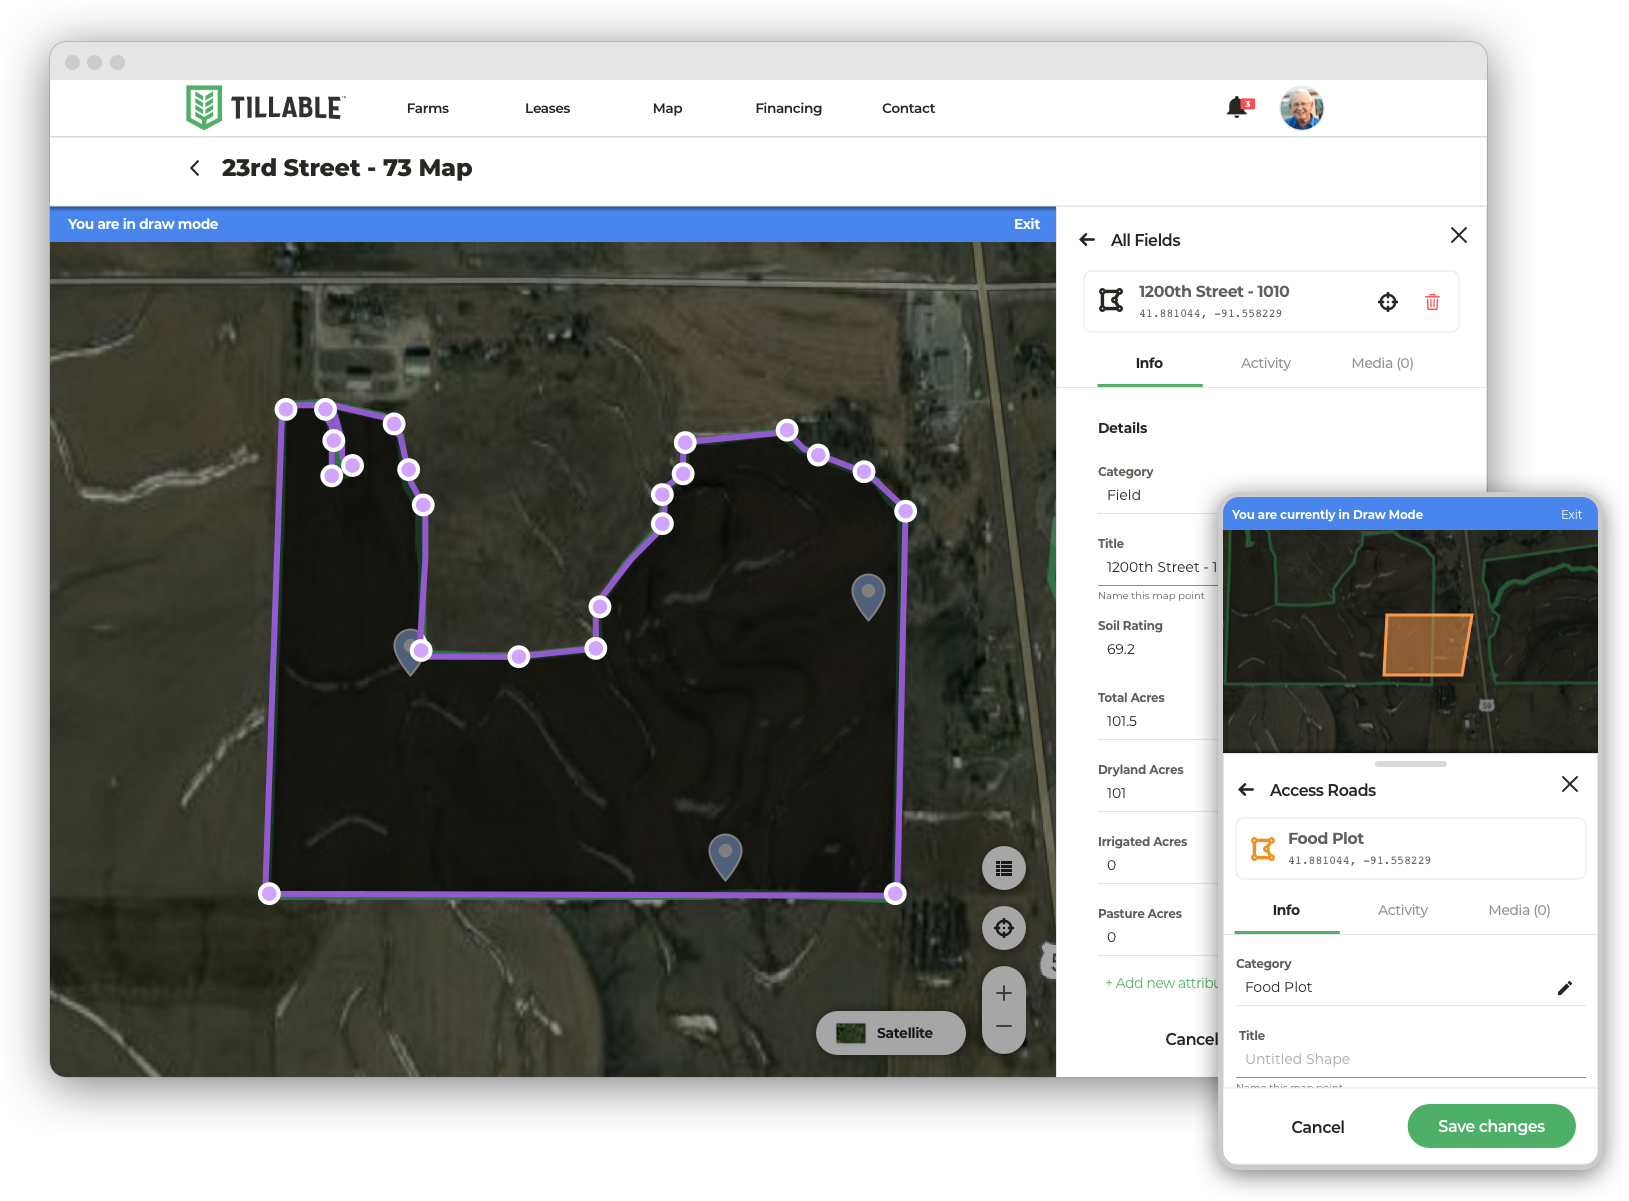Viewport: 1629px width, 1201px height.
Task: Go back from 23rd Street map page
Action: pos(195,168)
